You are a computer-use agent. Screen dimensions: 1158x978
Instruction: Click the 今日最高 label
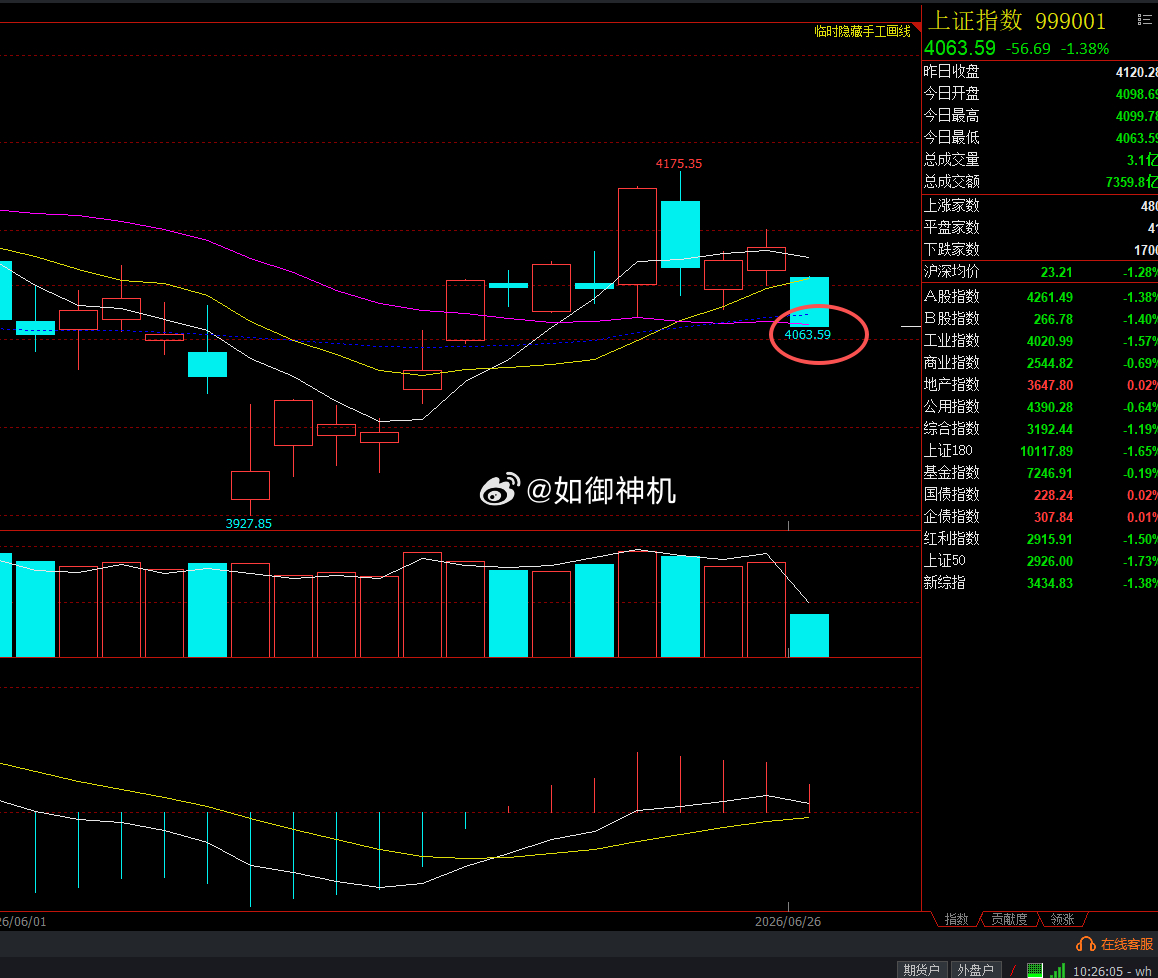[951, 116]
